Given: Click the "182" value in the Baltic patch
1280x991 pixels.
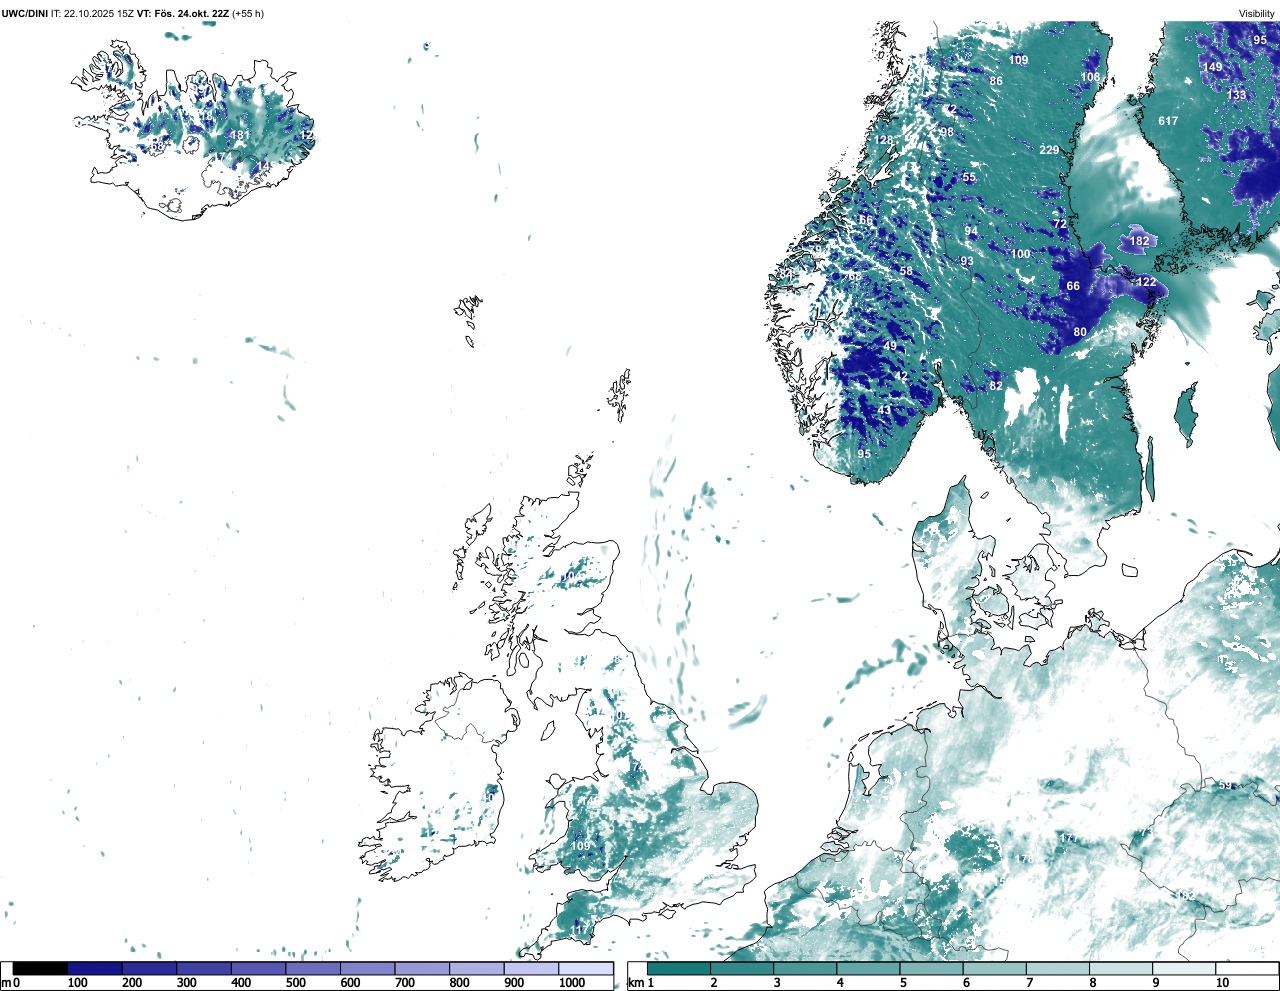Looking at the screenshot, I should (1139, 241).
